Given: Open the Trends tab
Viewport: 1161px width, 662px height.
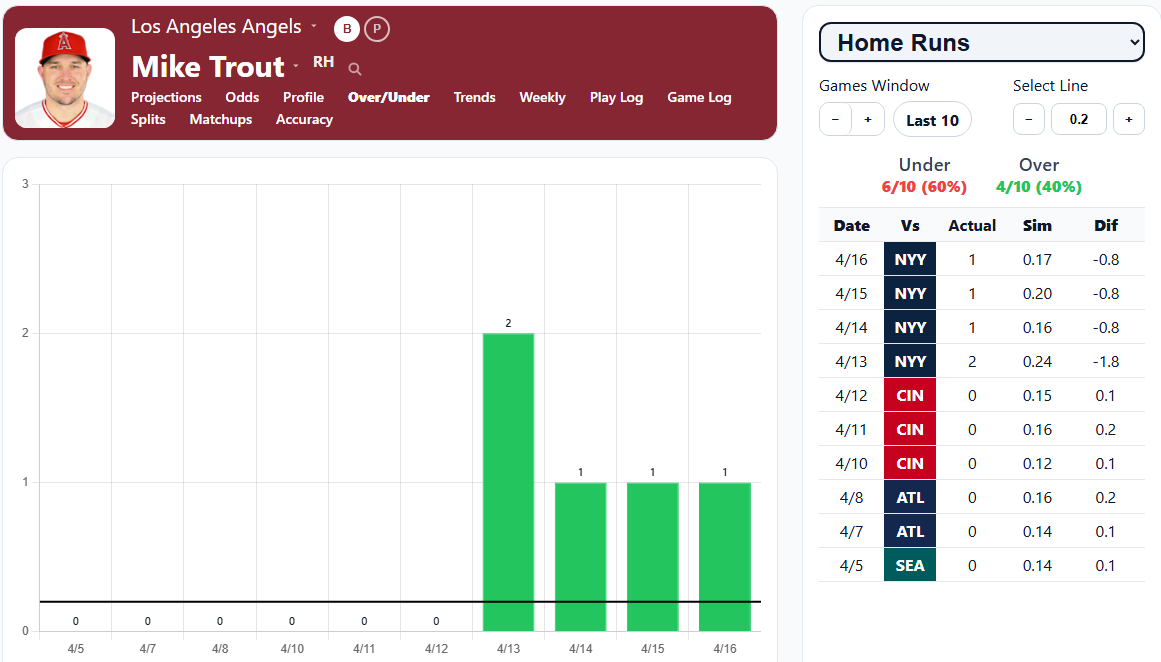Looking at the screenshot, I should tap(475, 97).
